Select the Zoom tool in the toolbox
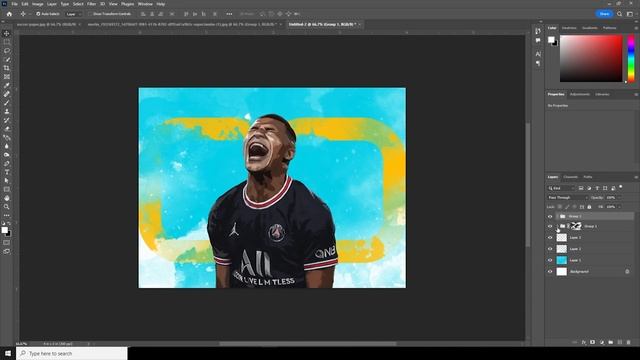Screen dimensions: 640x360 (x=7, y=207)
